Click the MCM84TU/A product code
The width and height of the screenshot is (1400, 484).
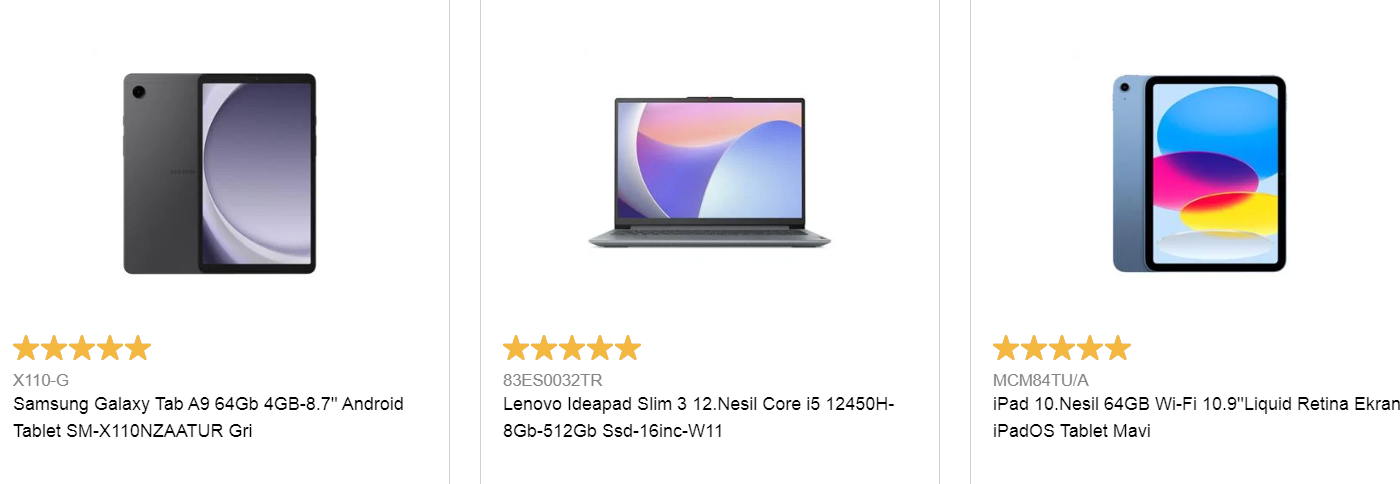[x=1041, y=380]
